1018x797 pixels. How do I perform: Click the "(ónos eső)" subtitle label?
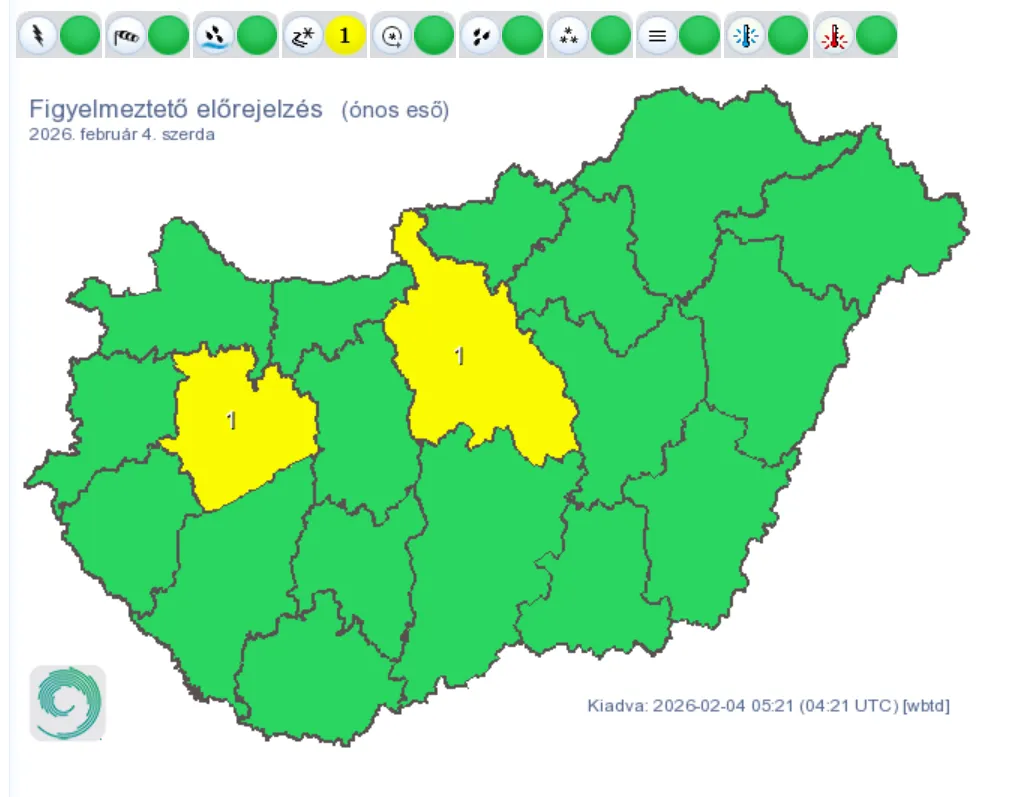tap(395, 110)
